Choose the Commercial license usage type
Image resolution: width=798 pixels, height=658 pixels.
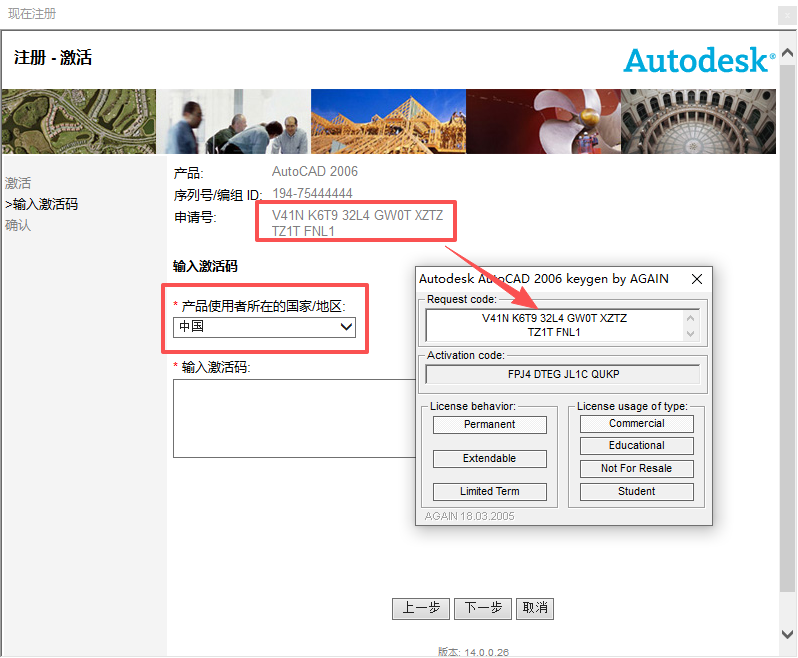(636, 424)
